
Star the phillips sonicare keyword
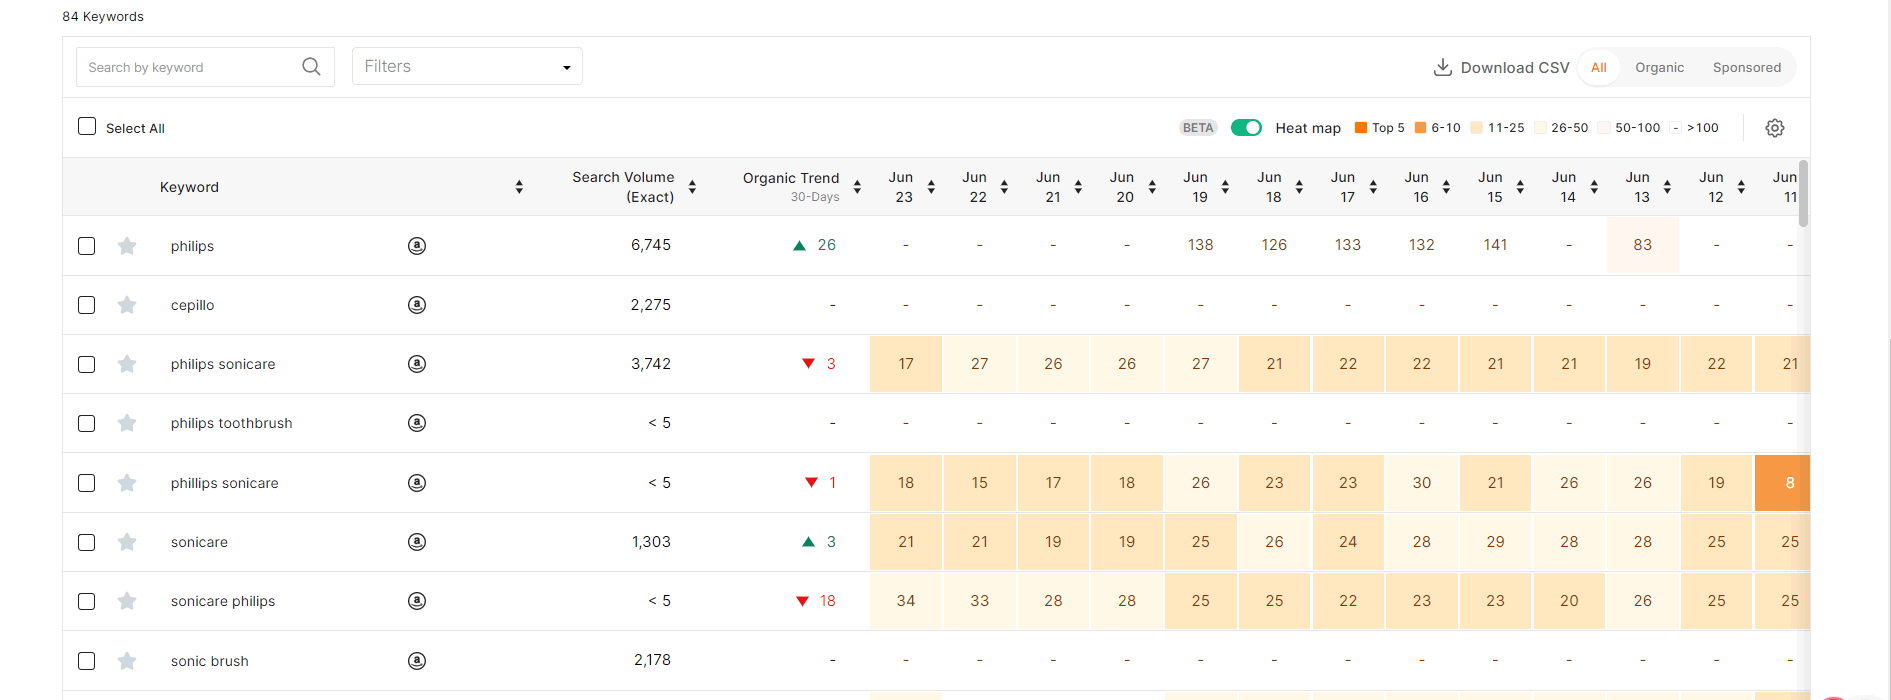(127, 483)
